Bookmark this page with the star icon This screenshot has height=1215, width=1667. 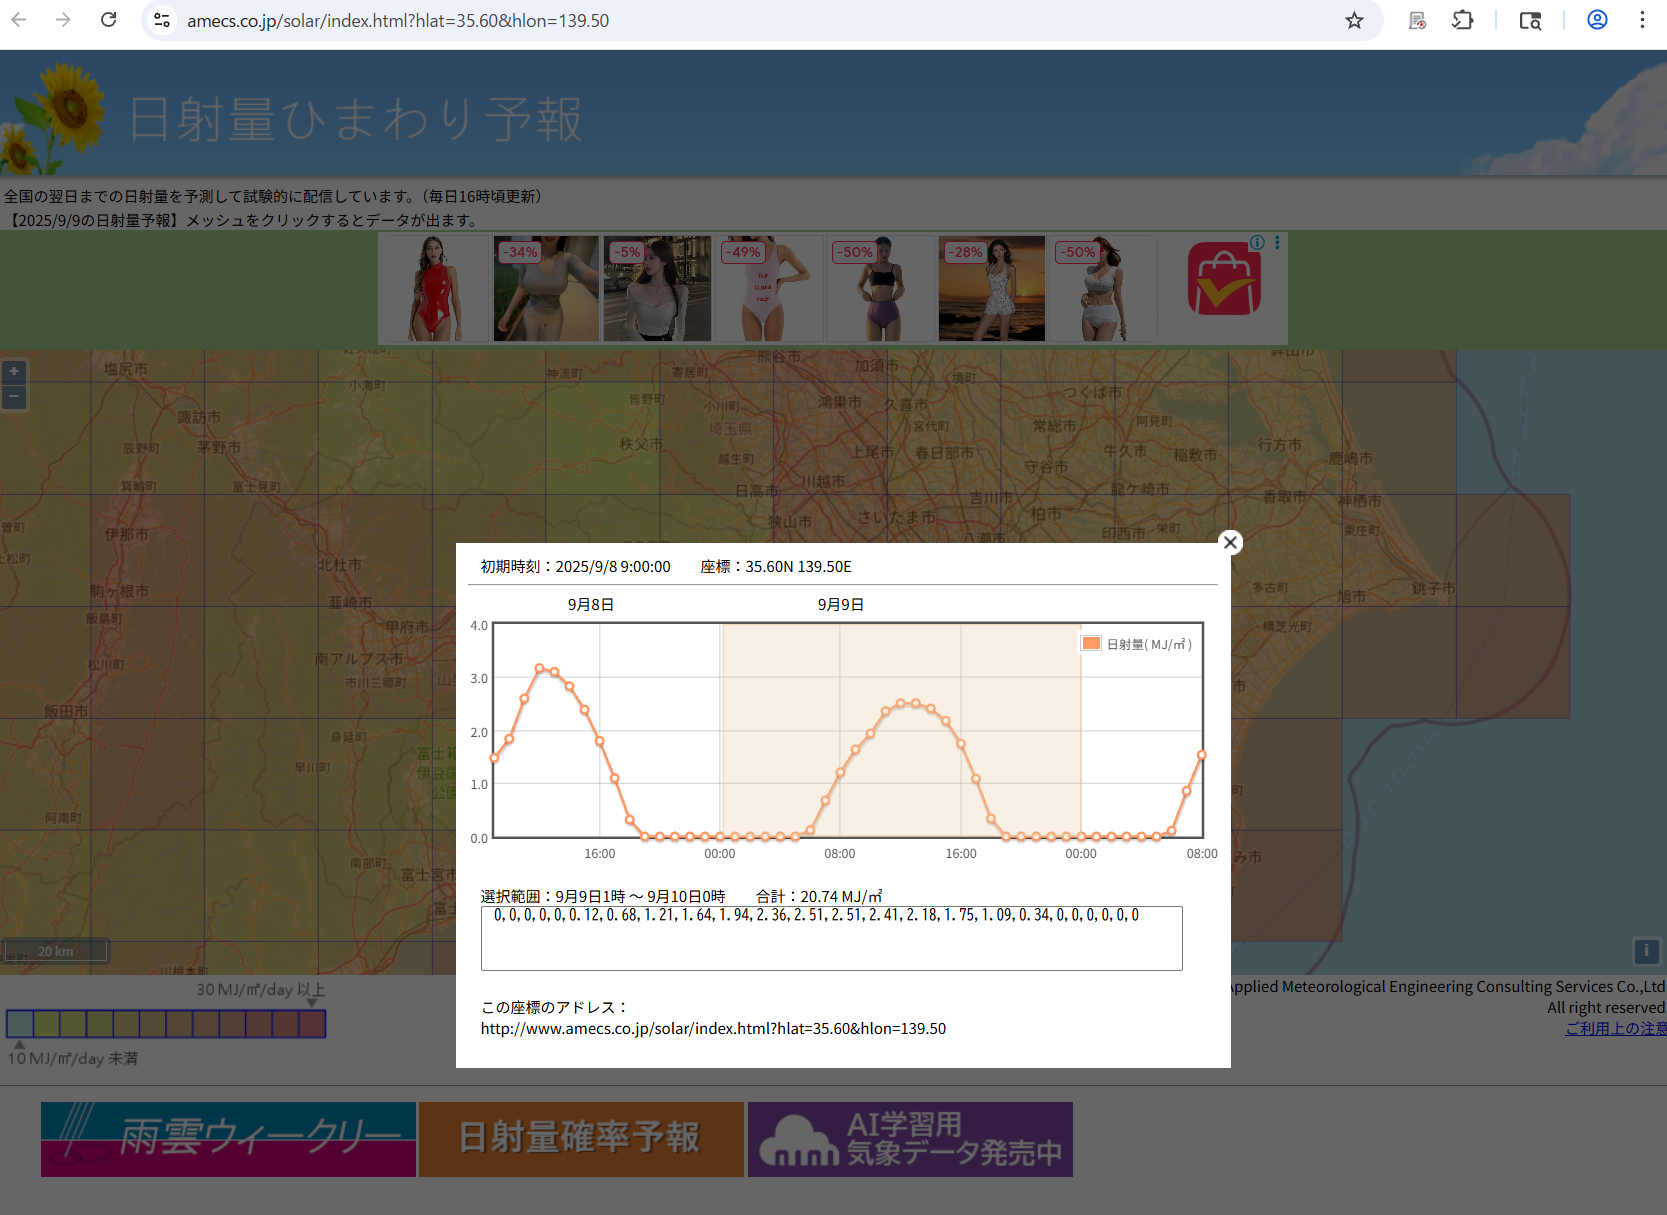pos(1354,20)
